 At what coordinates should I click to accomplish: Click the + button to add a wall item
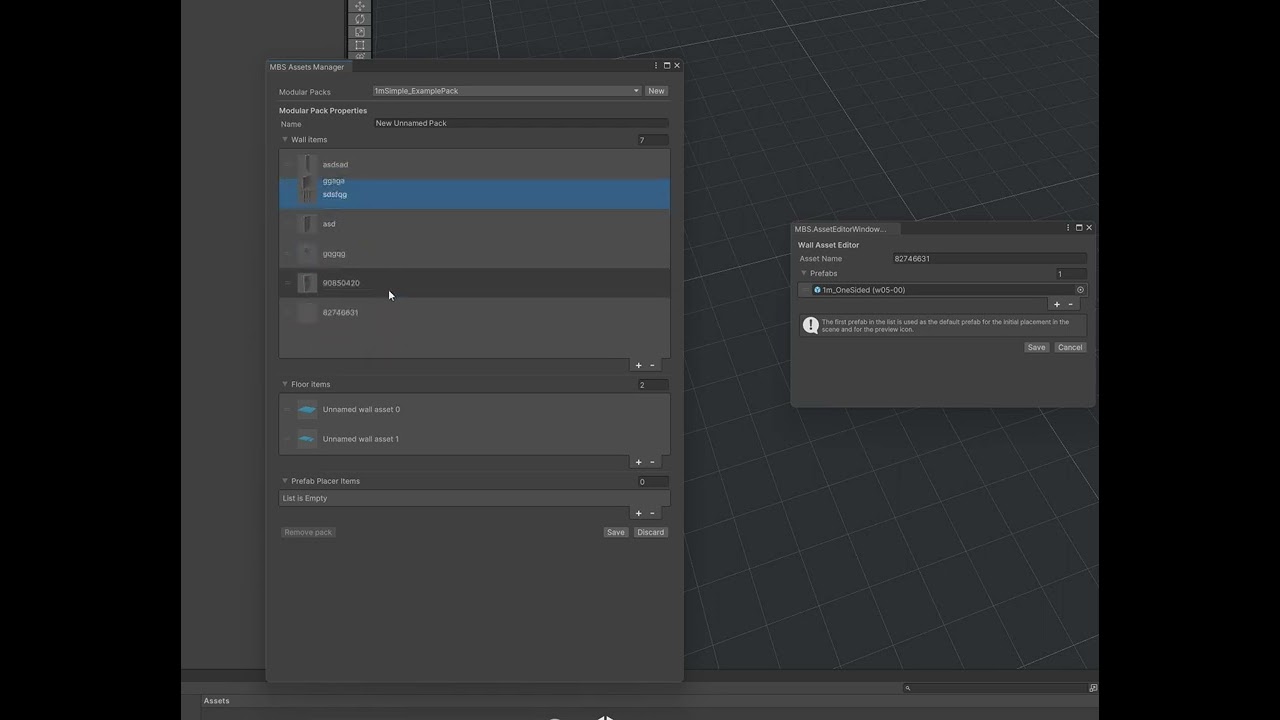point(638,365)
